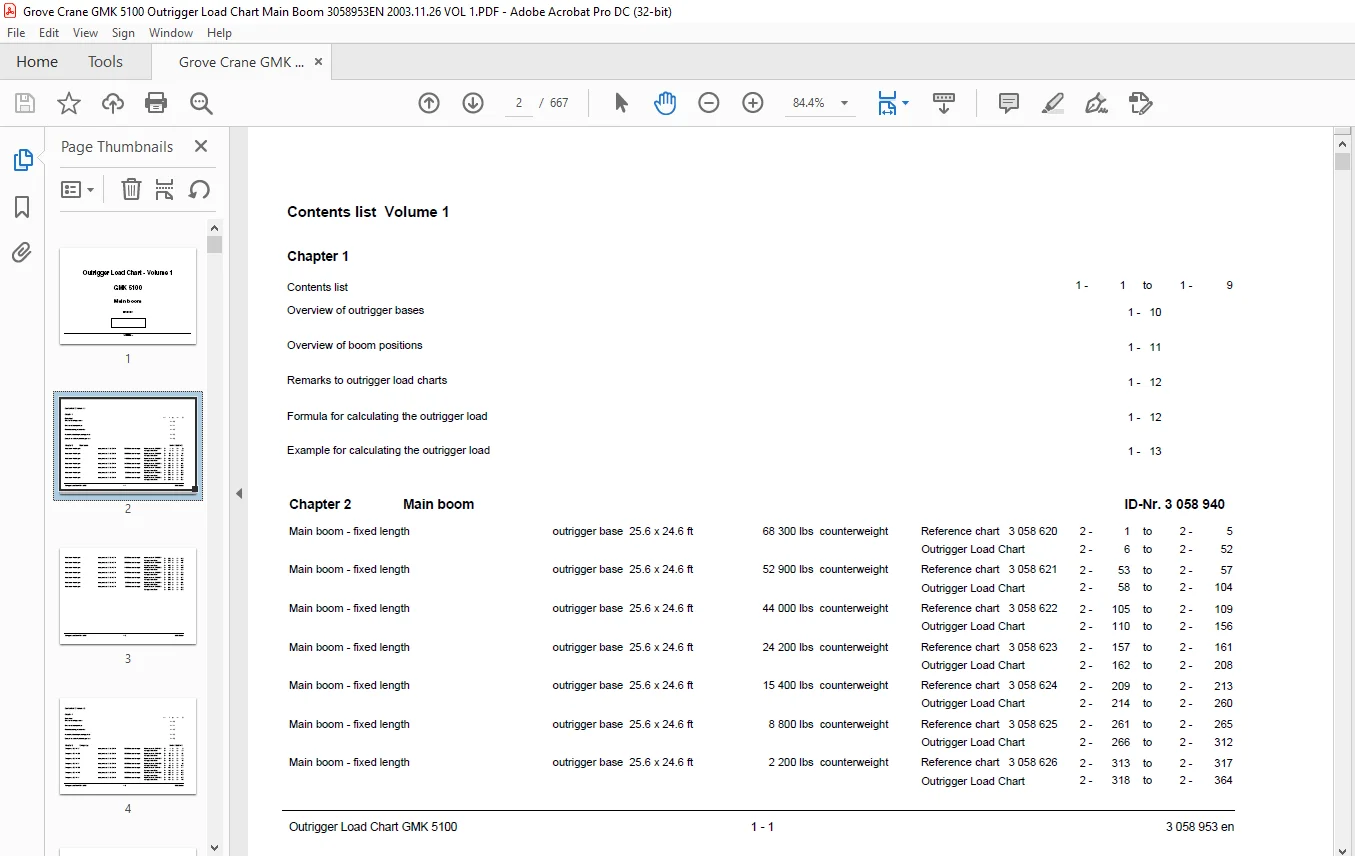Open the Find text magnifier tool

(x=201, y=103)
